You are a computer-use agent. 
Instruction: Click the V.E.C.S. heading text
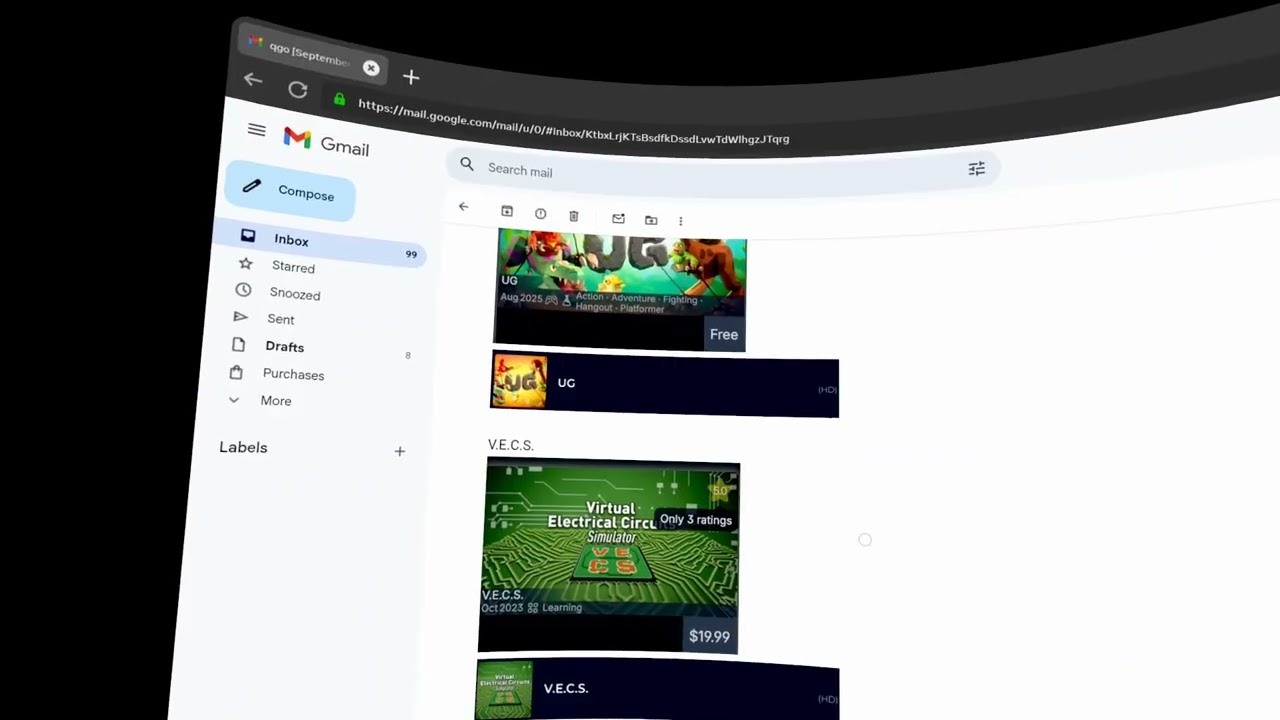(510, 445)
